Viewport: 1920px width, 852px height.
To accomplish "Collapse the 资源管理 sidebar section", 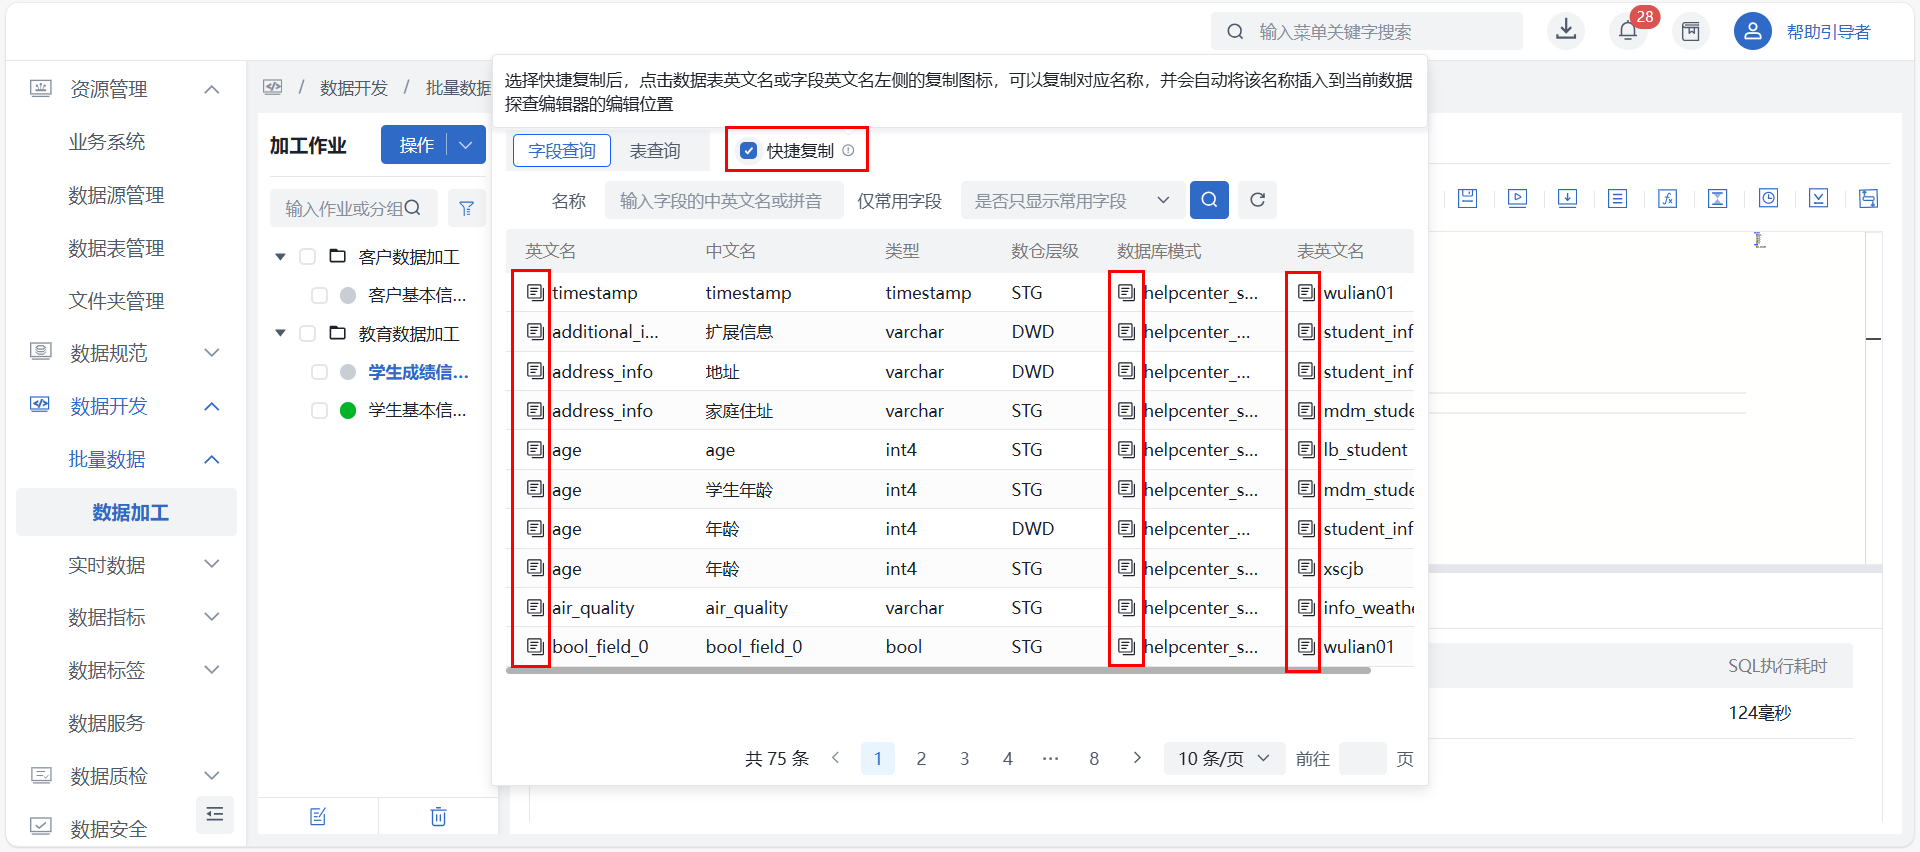I will [211, 89].
